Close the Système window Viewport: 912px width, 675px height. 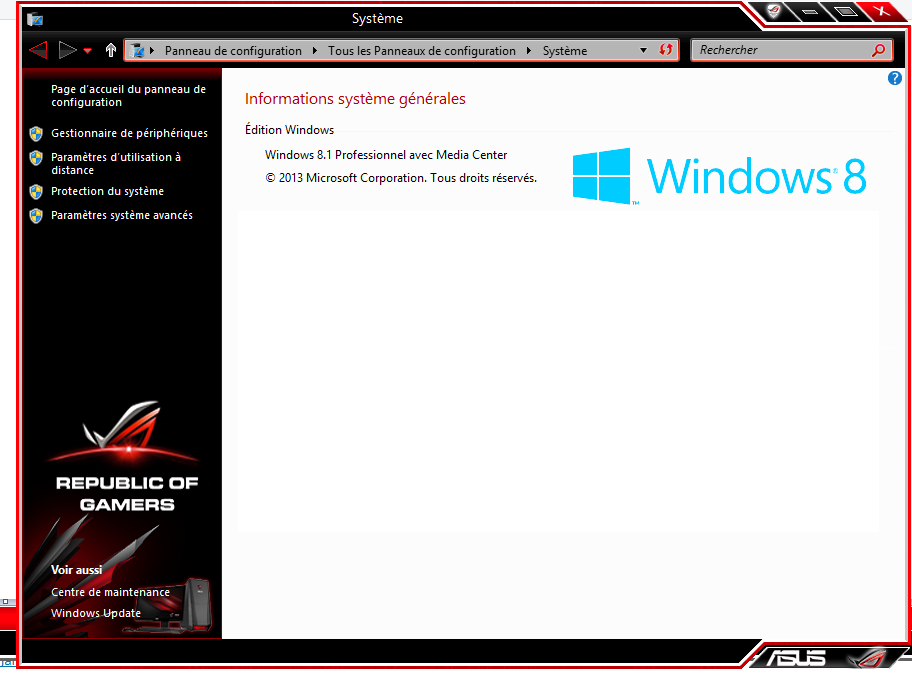tap(883, 11)
